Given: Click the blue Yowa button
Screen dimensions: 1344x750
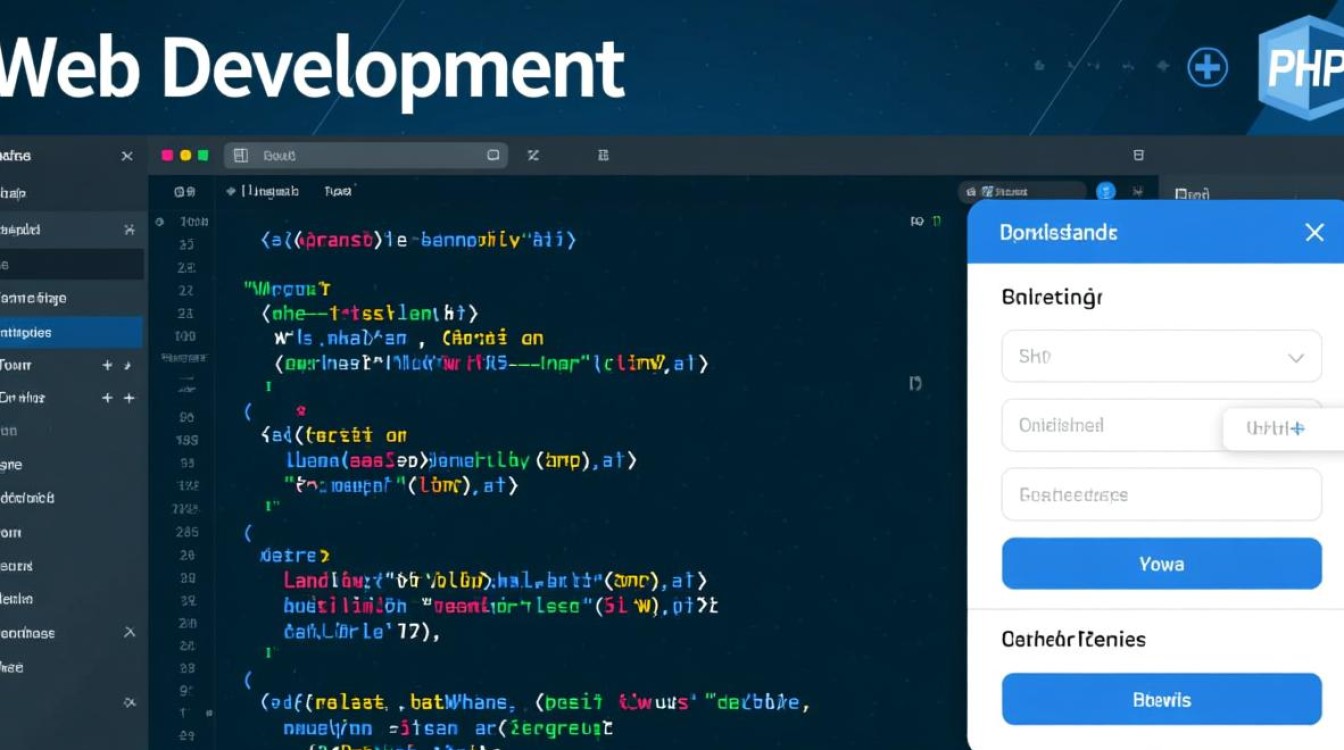Looking at the screenshot, I should pos(1161,564).
